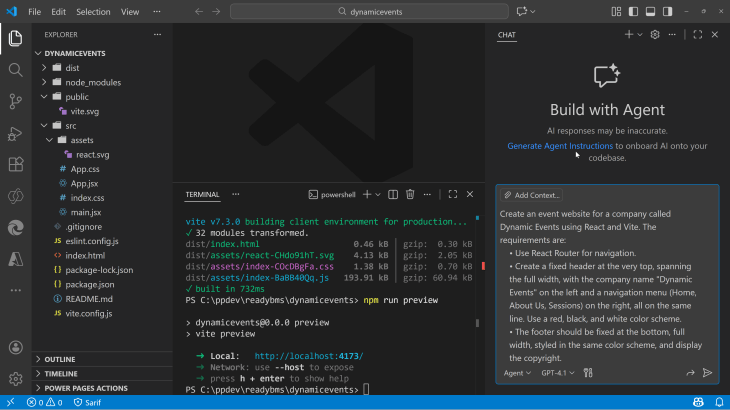Open Run and Debug view
The width and height of the screenshot is (730, 410).
click(15, 133)
